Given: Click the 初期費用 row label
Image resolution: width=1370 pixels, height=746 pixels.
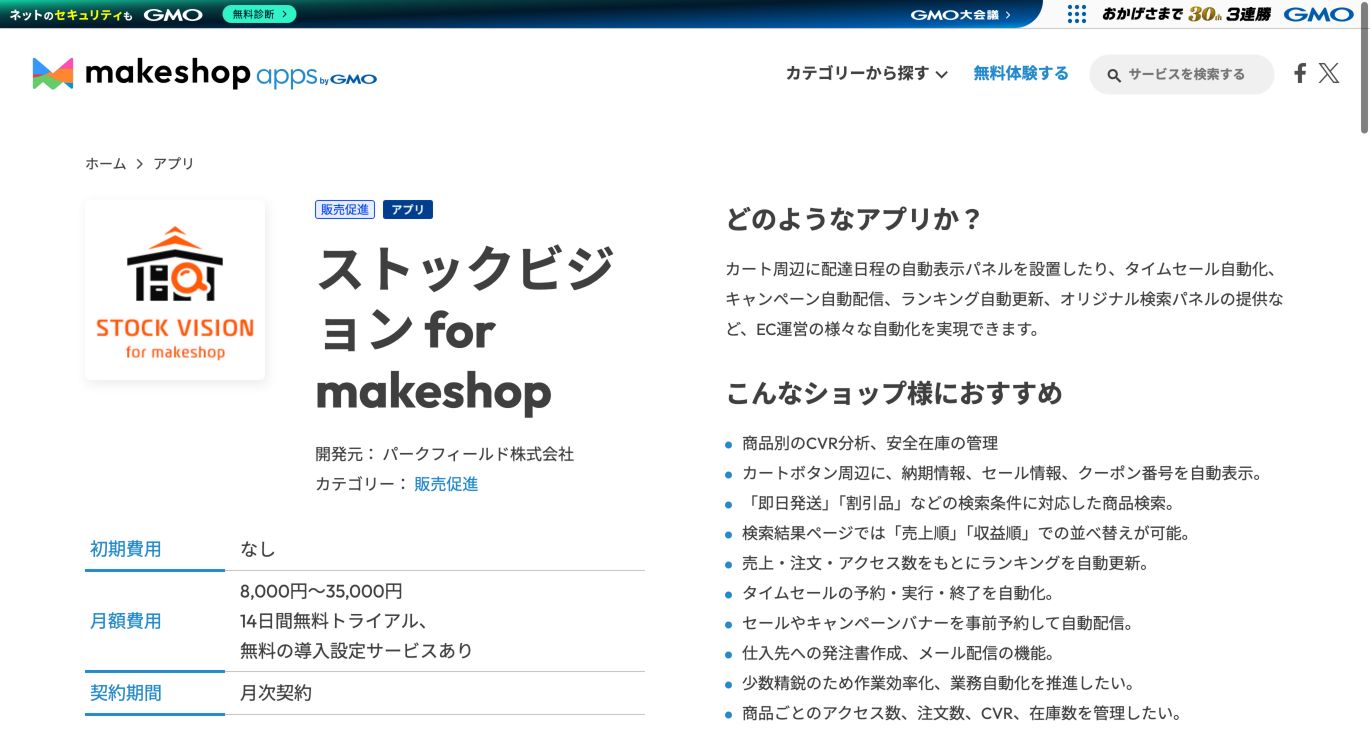Looking at the screenshot, I should pos(126,549).
